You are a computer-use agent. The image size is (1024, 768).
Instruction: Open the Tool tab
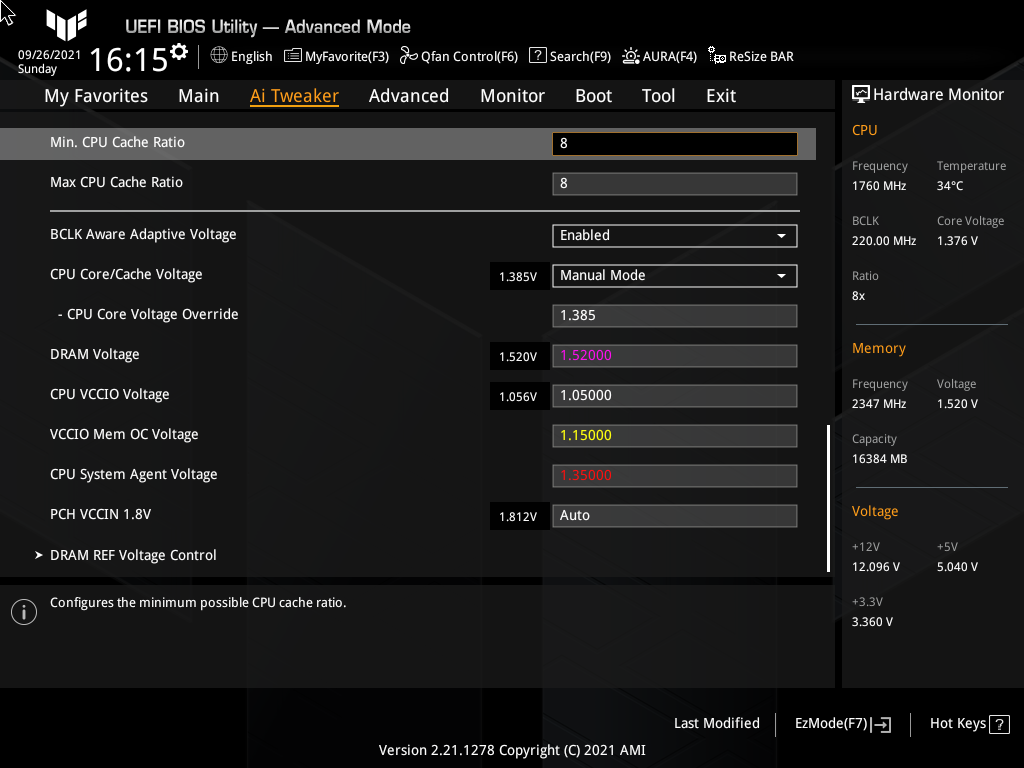(658, 96)
